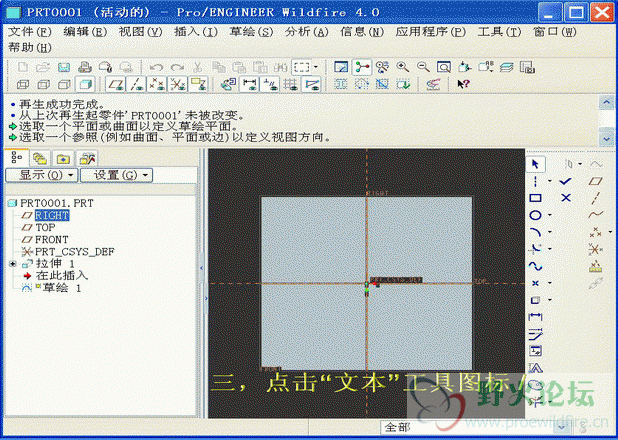Viewport: 618px width, 440px height.
Task: Choose the Rectangle sketch tool
Action: pyautogui.click(x=535, y=198)
